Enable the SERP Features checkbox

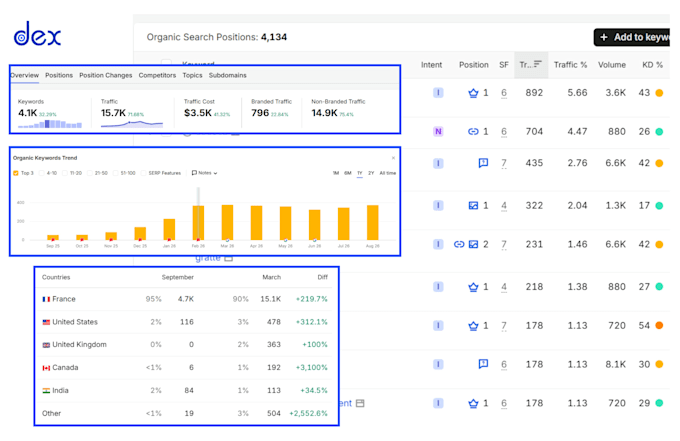[143, 173]
